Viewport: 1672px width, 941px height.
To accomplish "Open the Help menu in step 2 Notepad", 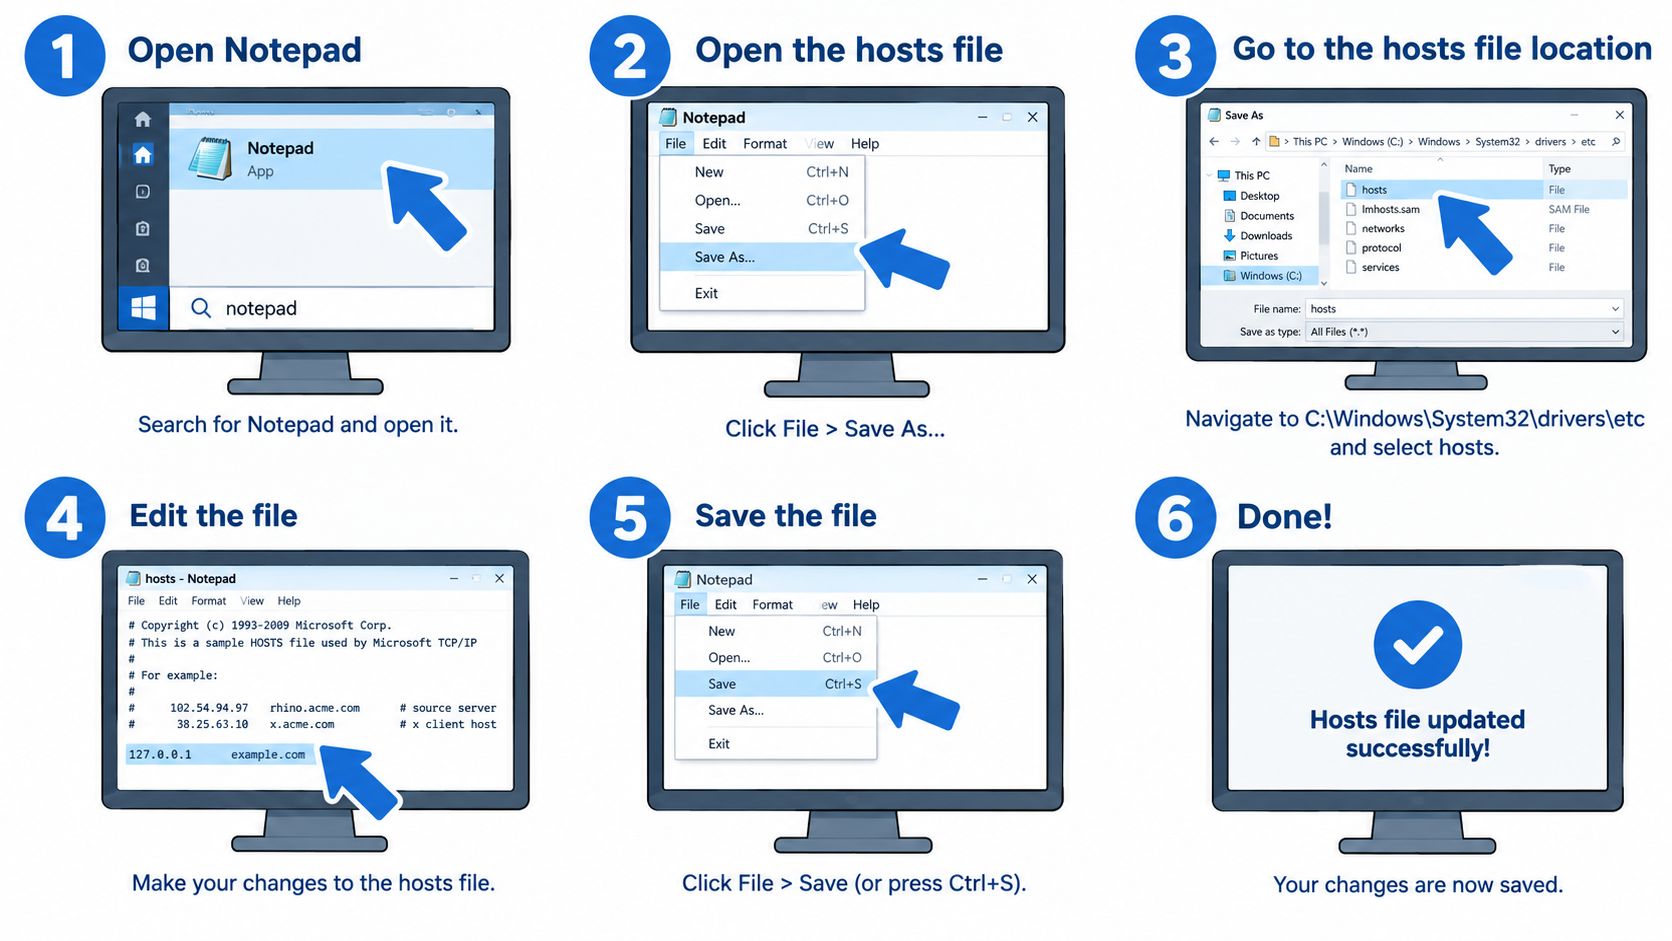I will tap(865, 144).
